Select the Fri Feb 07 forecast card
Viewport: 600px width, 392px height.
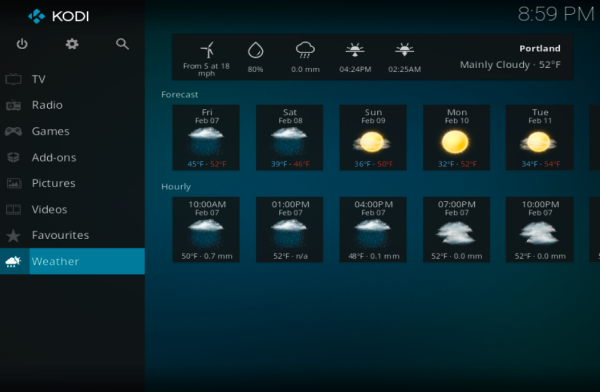tap(206, 137)
